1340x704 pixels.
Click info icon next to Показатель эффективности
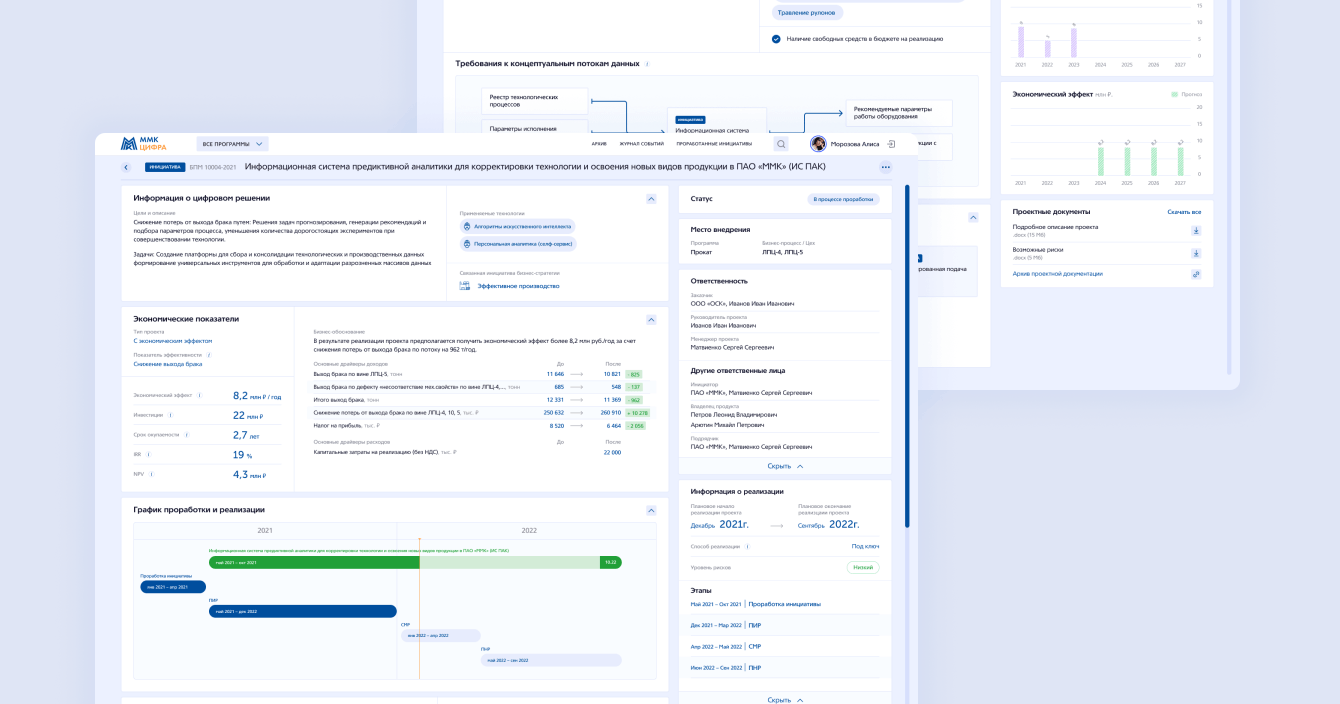[209, 355]
